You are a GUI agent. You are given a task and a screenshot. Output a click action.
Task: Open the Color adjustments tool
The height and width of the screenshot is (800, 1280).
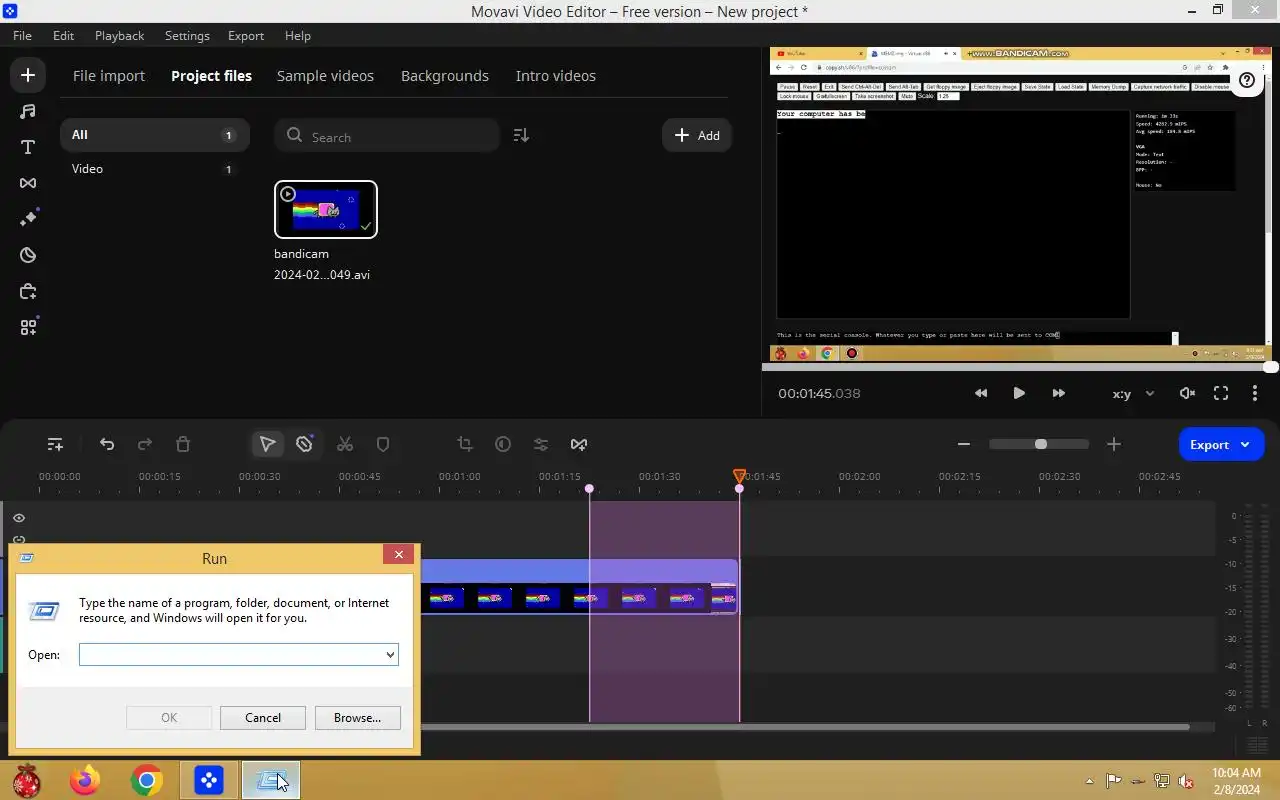tap(503, 444)
